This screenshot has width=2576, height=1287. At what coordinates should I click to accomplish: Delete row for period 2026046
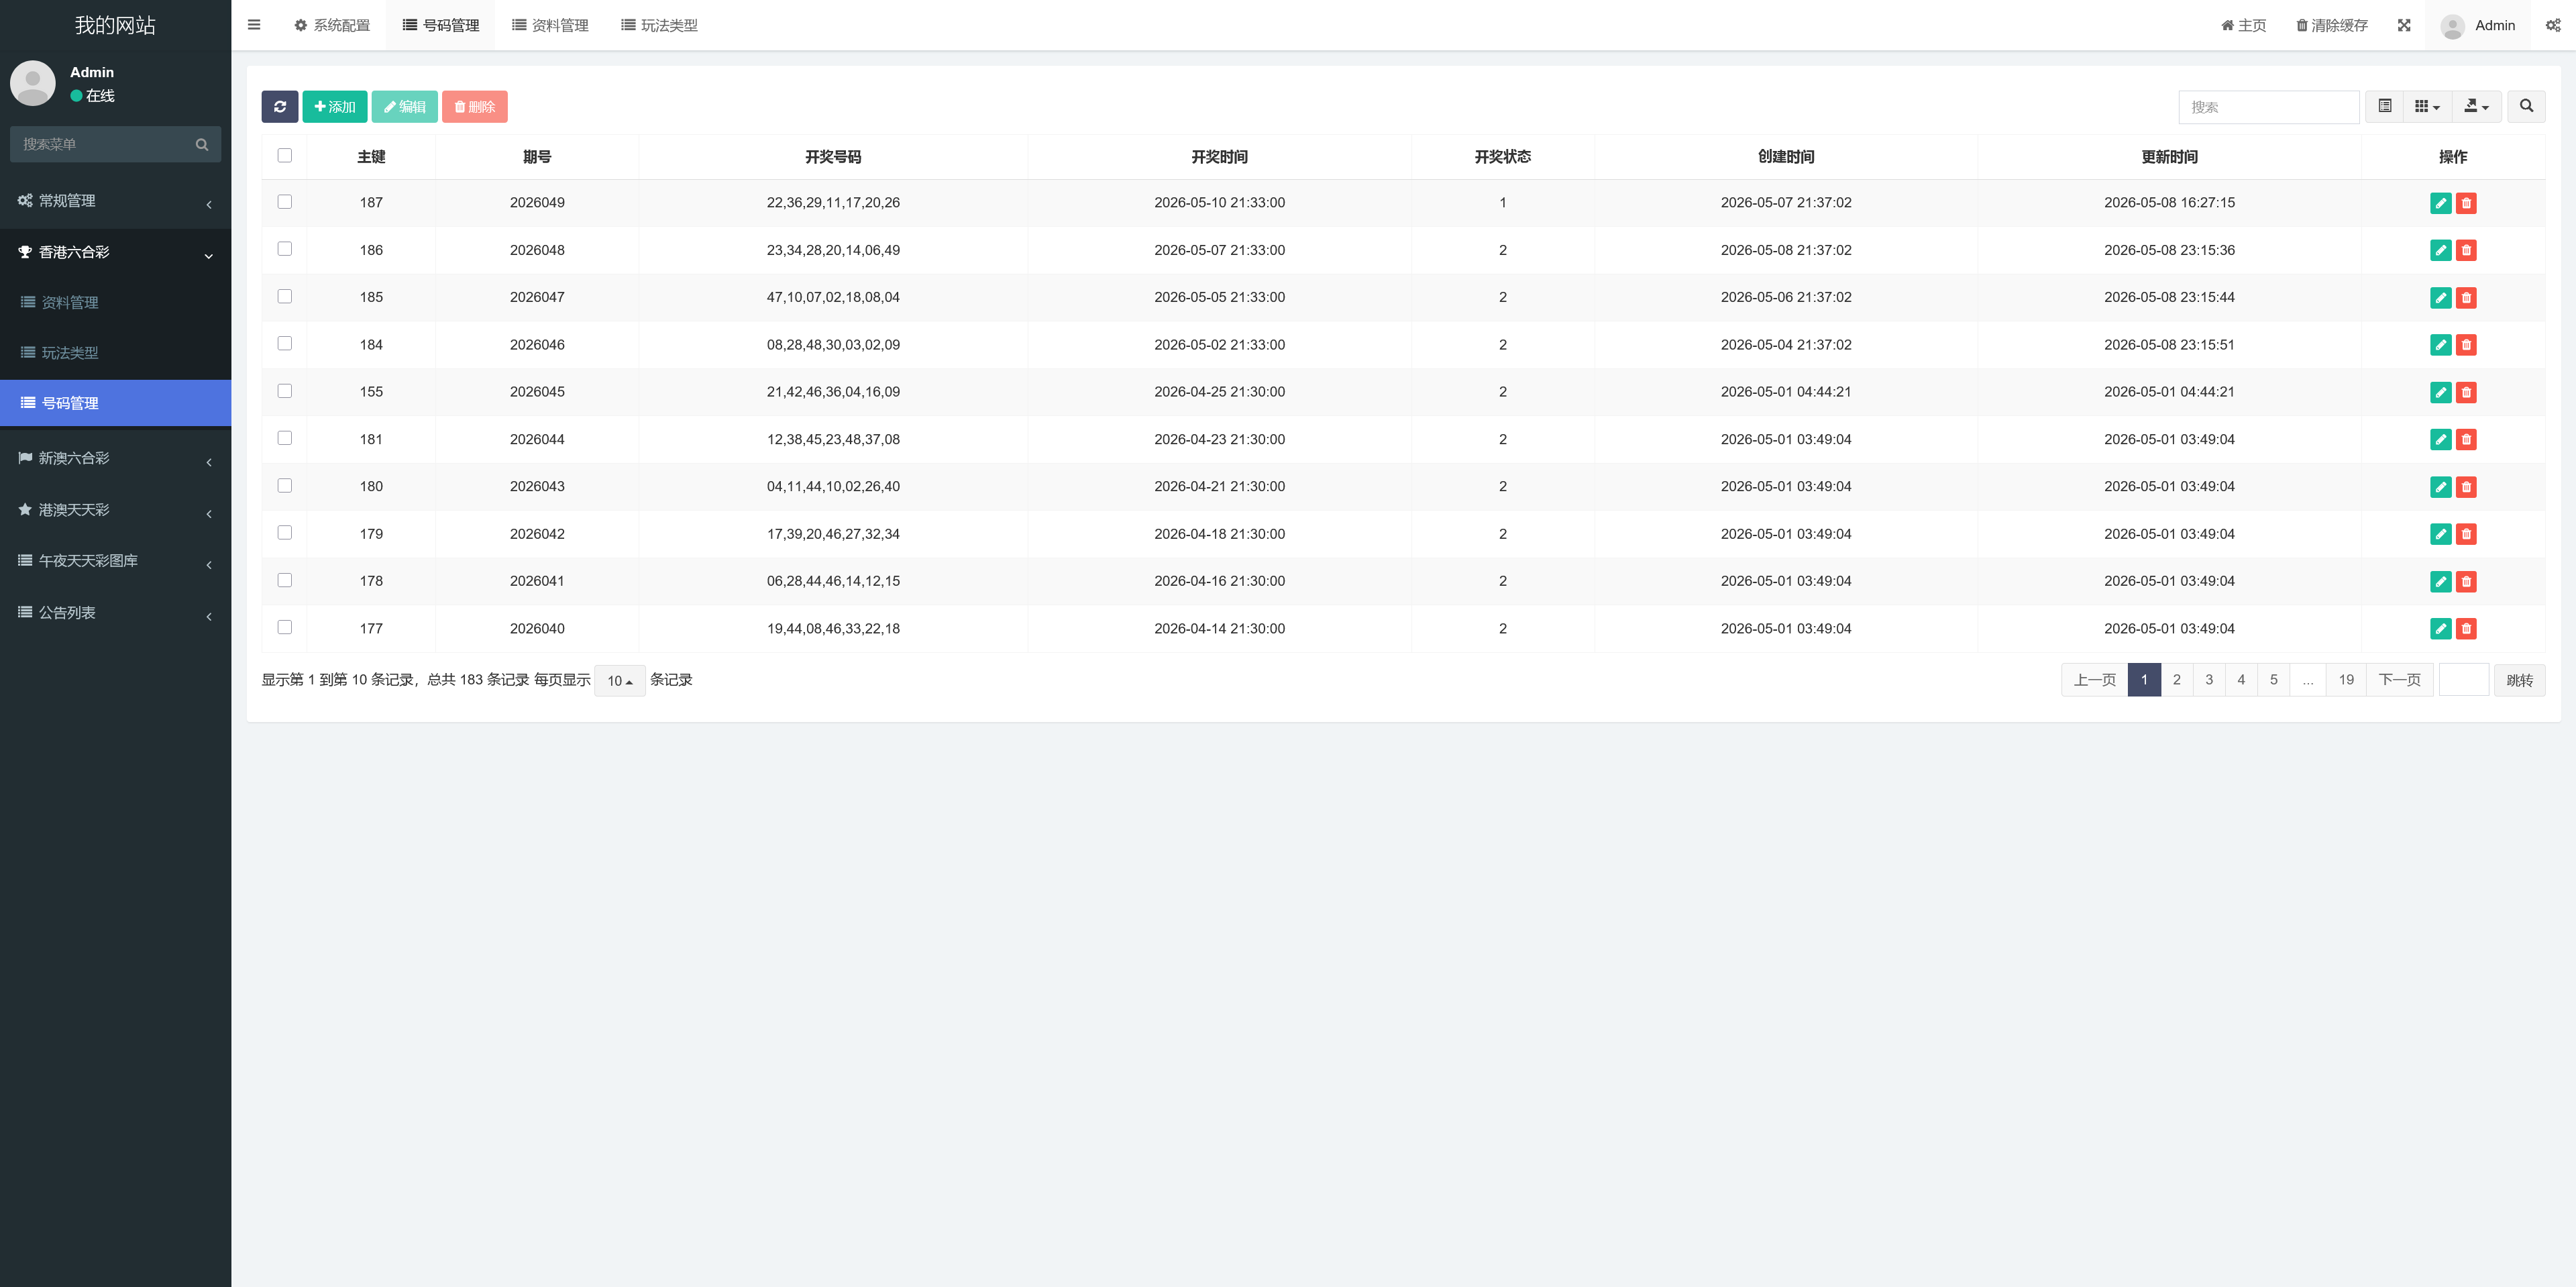coord(2466,345)
